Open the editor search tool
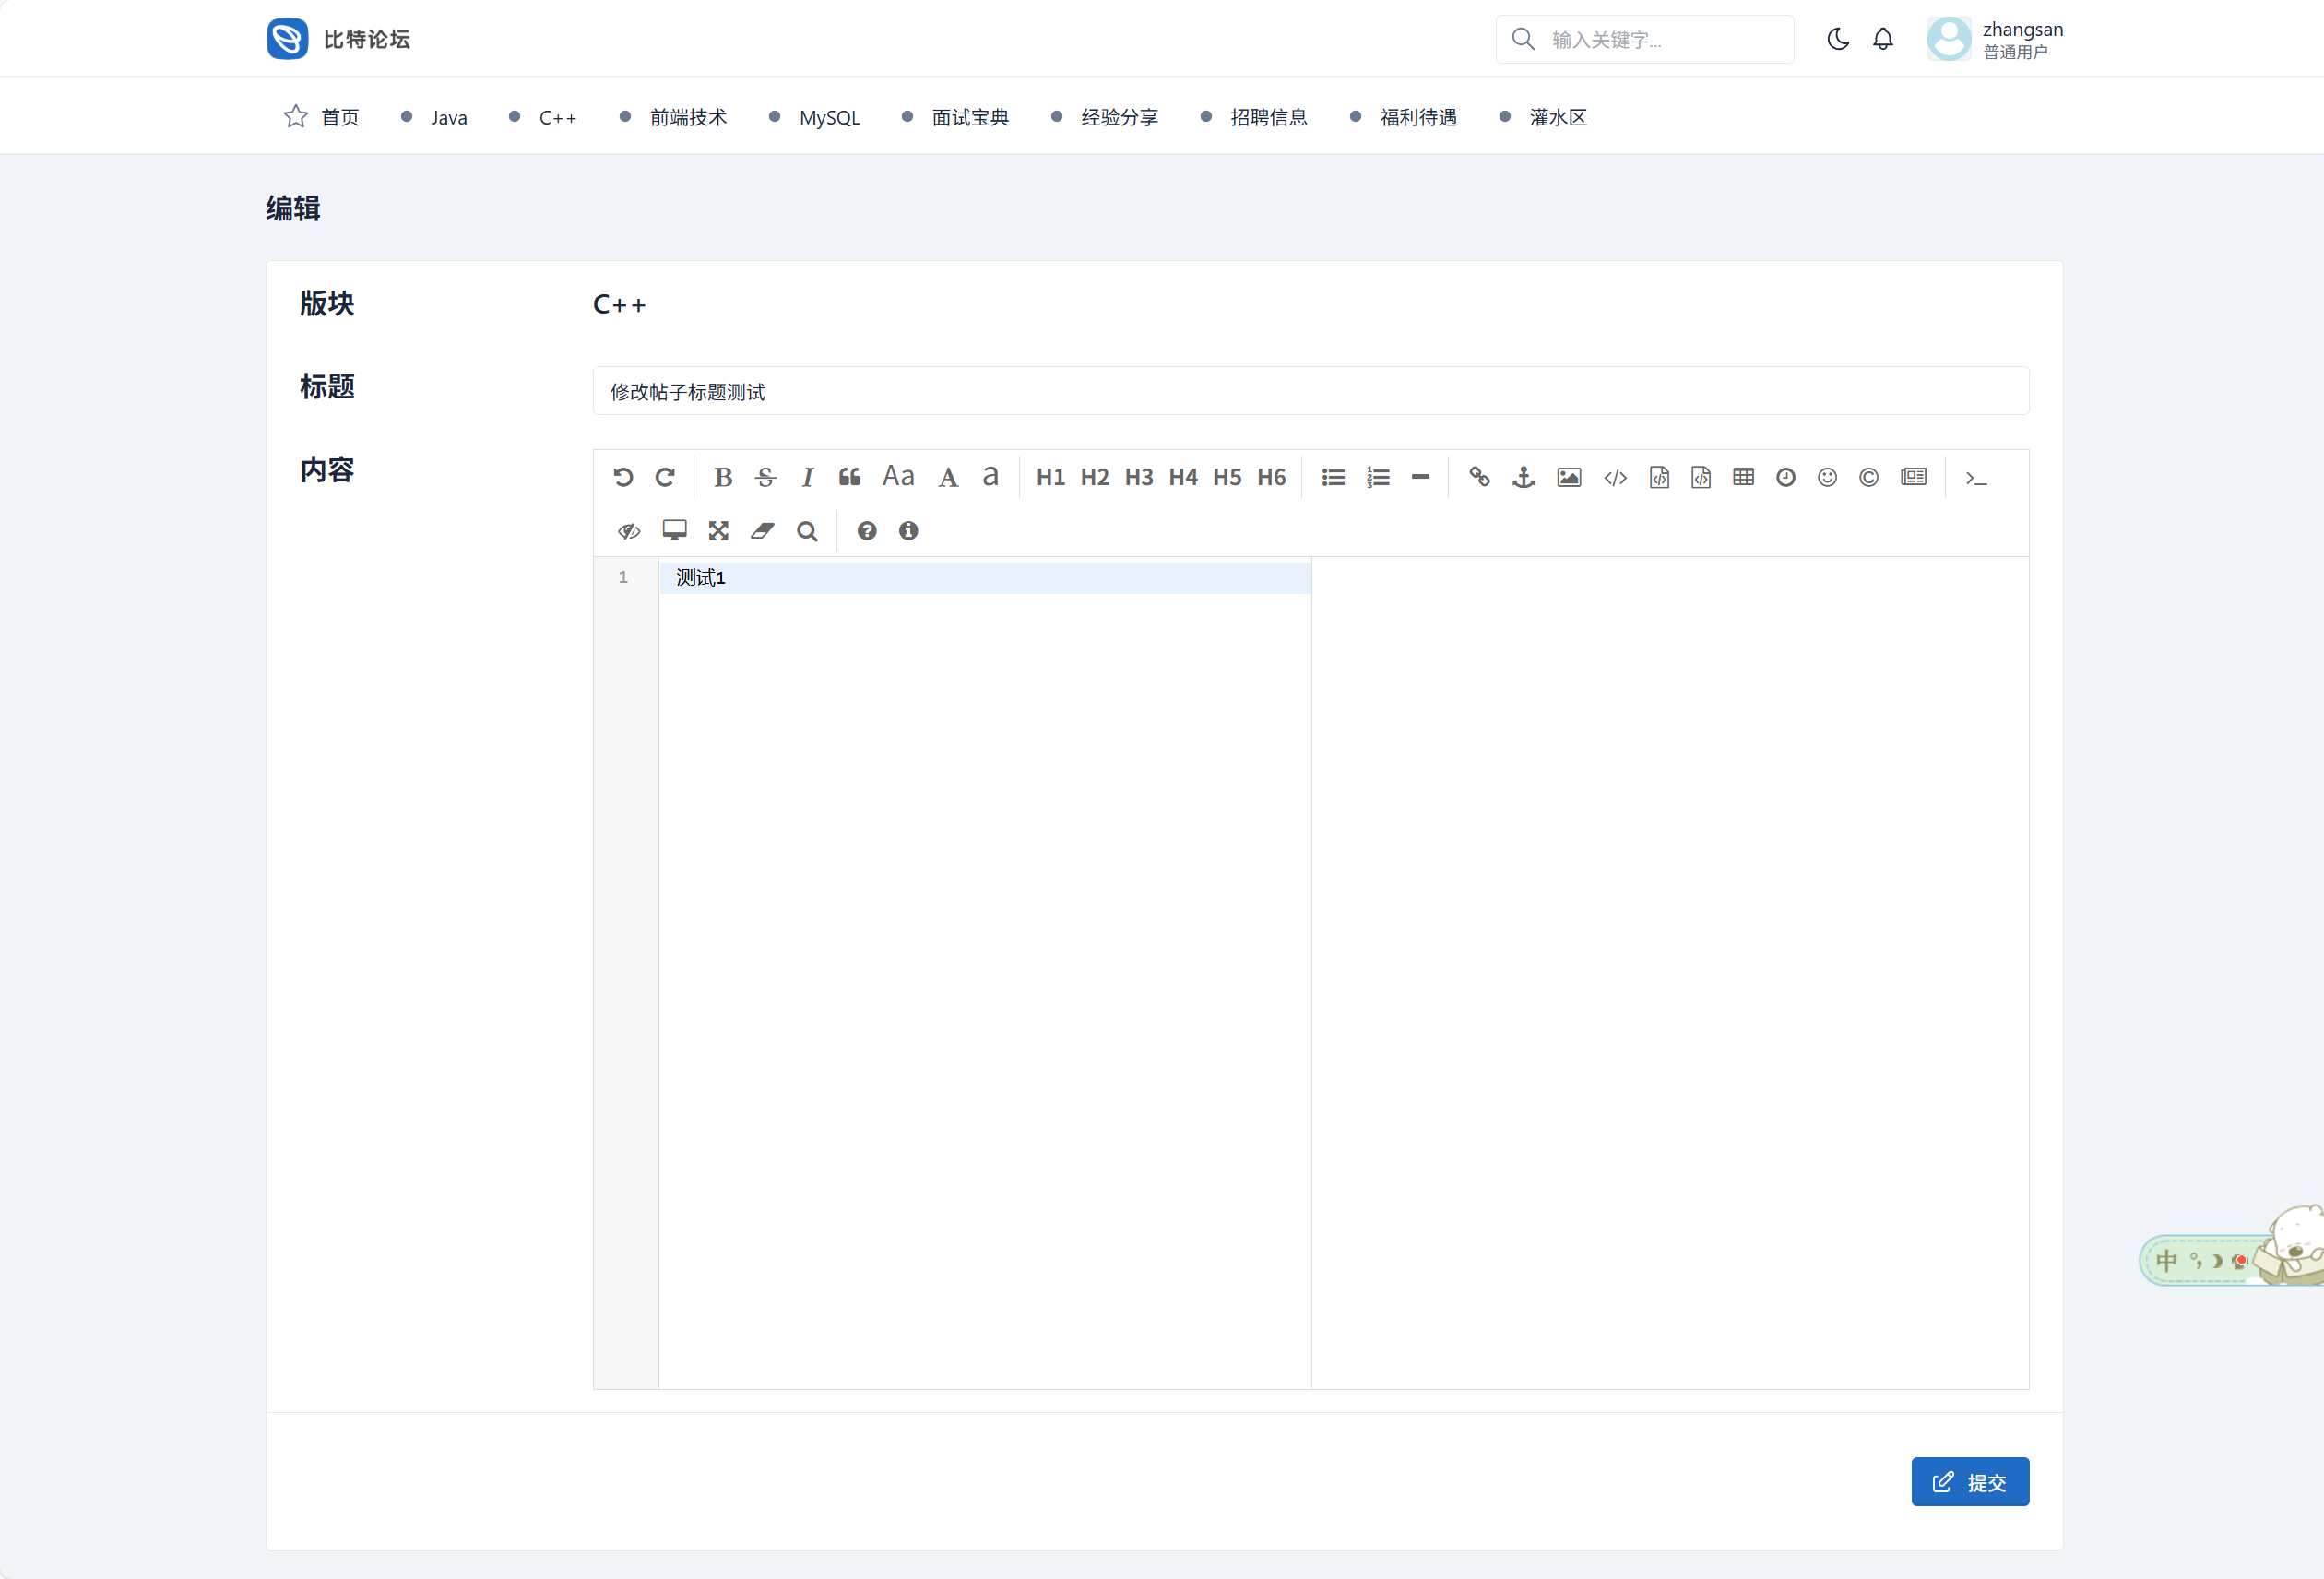 point(807,531)
